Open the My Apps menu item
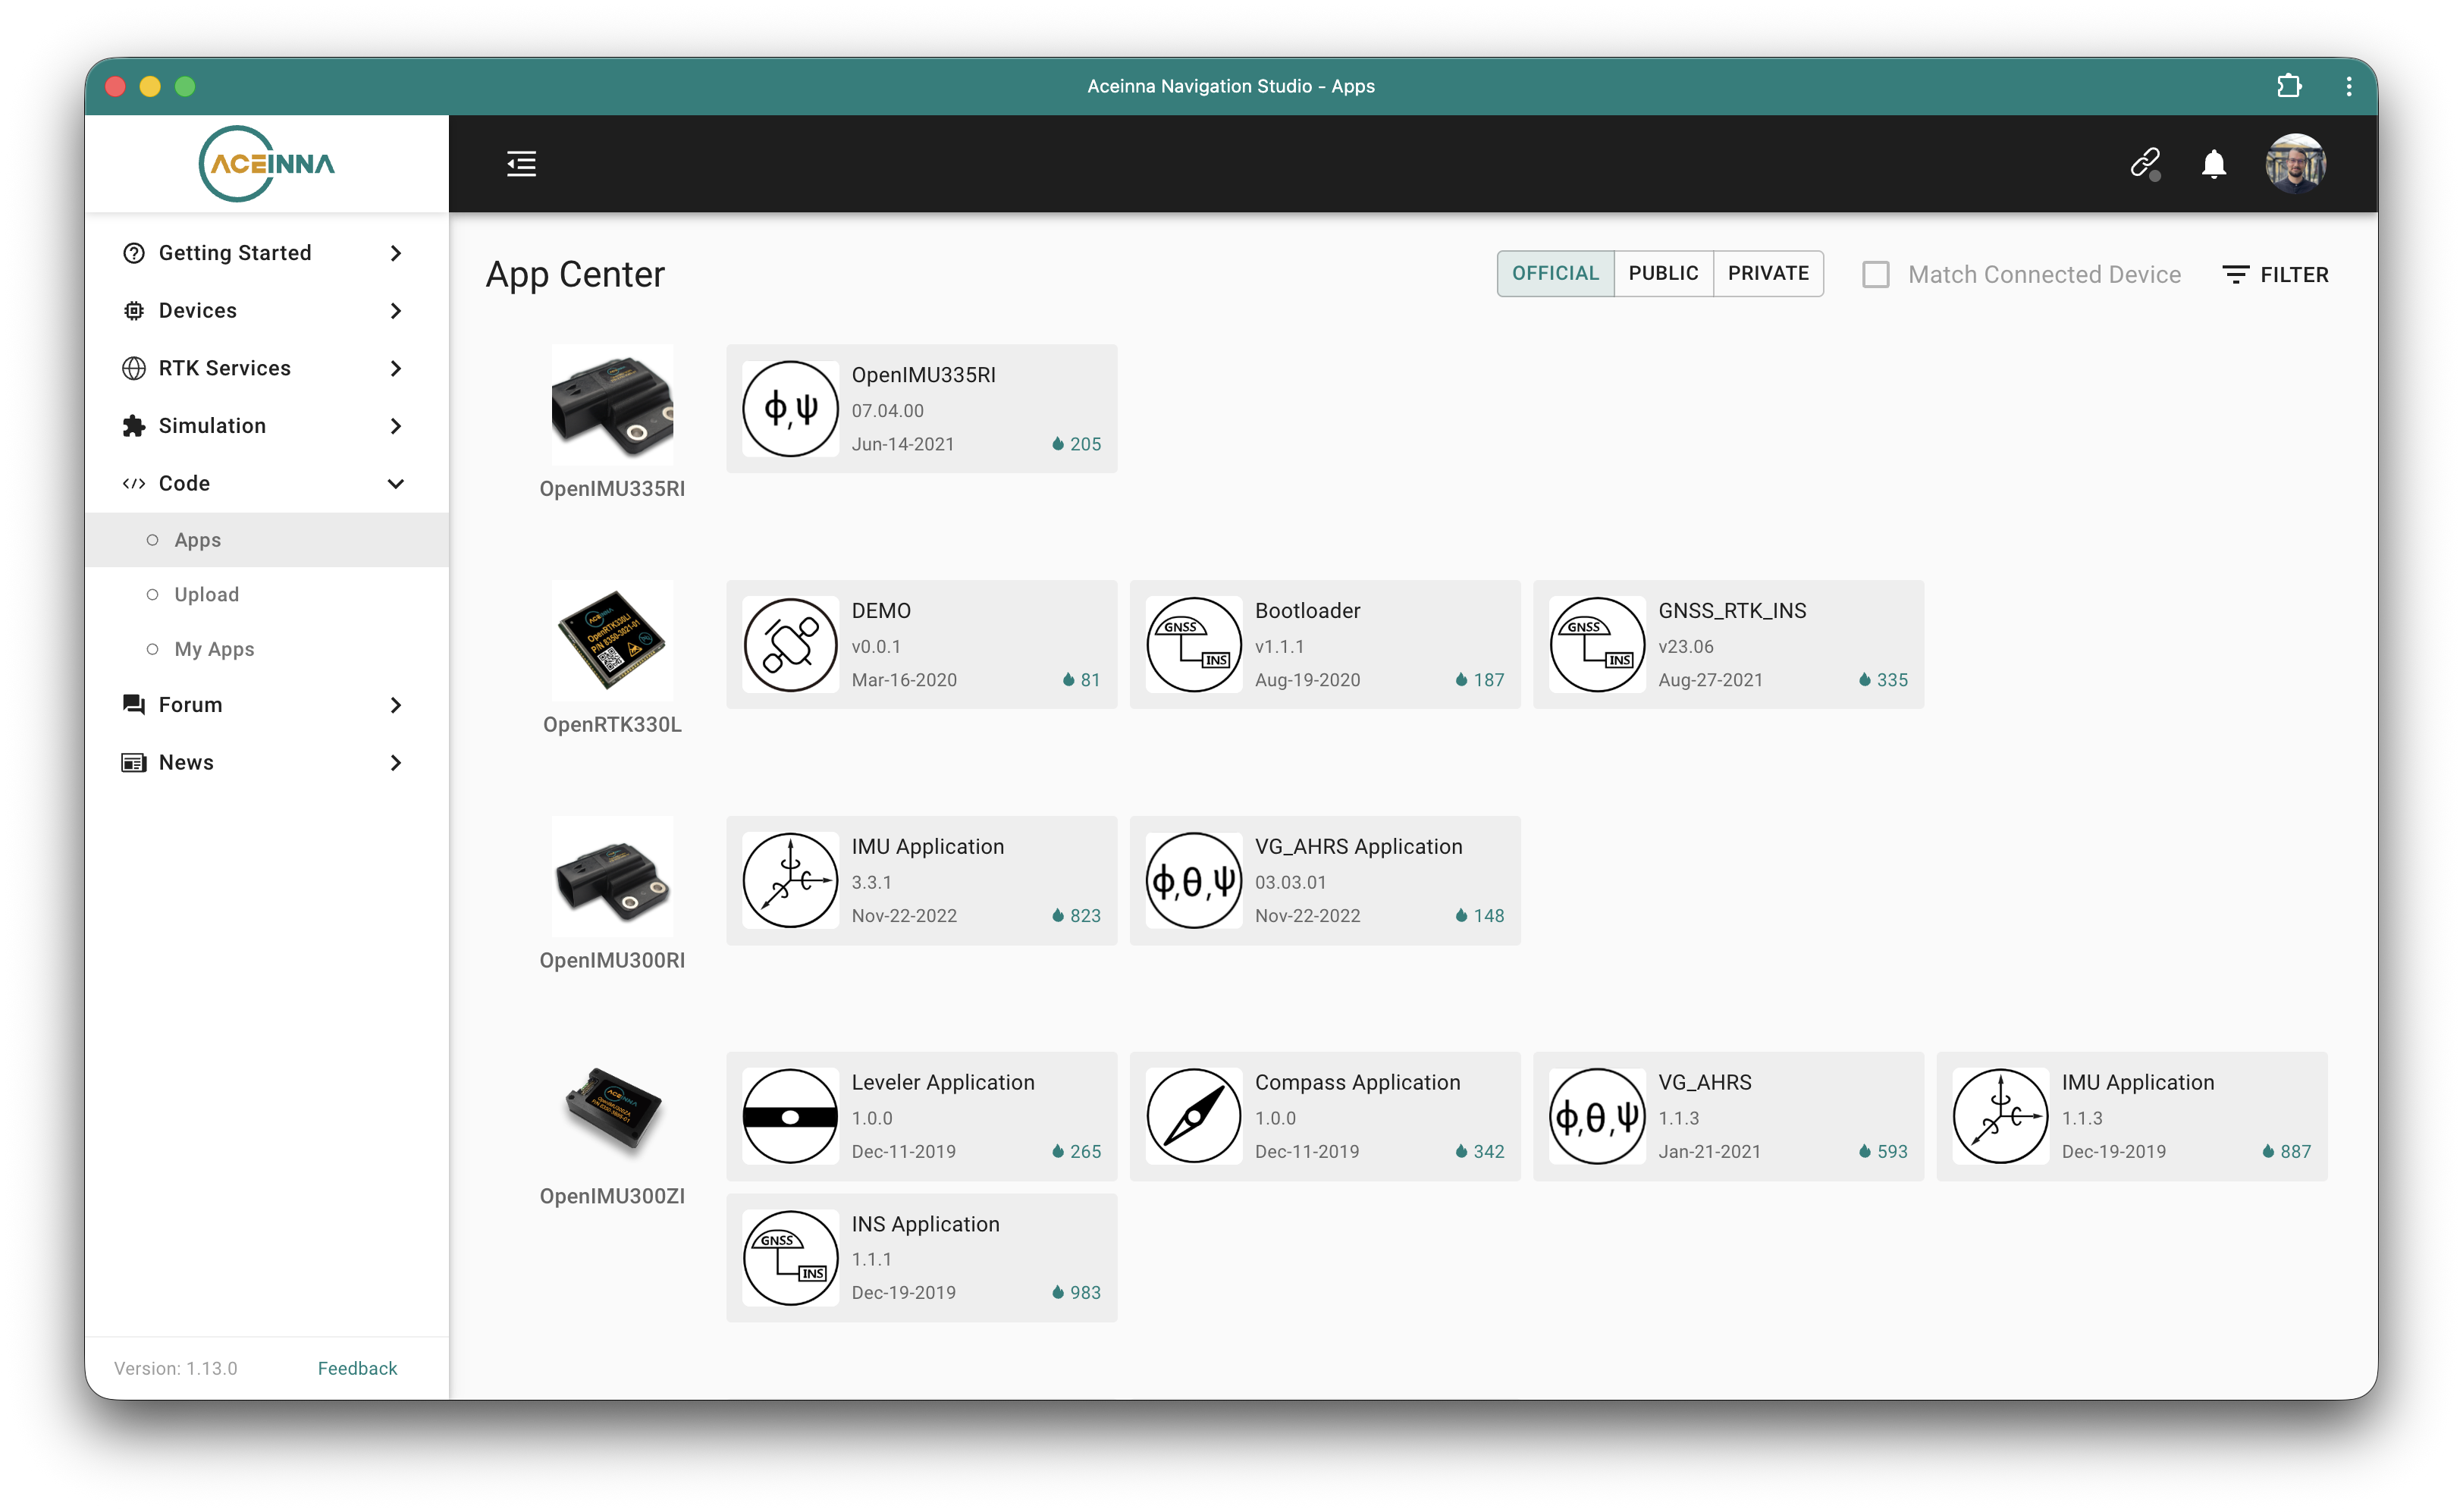The height and width of the screenshot is (1512, 2463). tap(214, 648)
